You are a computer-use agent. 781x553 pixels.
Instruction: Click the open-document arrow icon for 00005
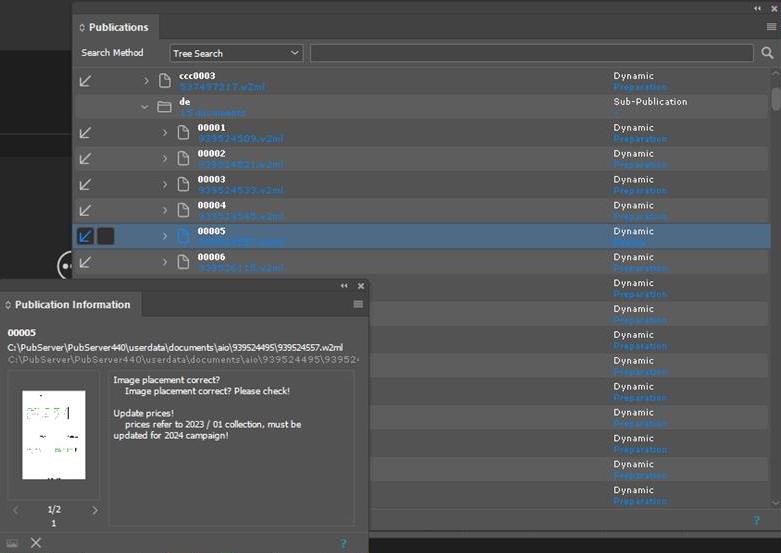pos(85,236)
